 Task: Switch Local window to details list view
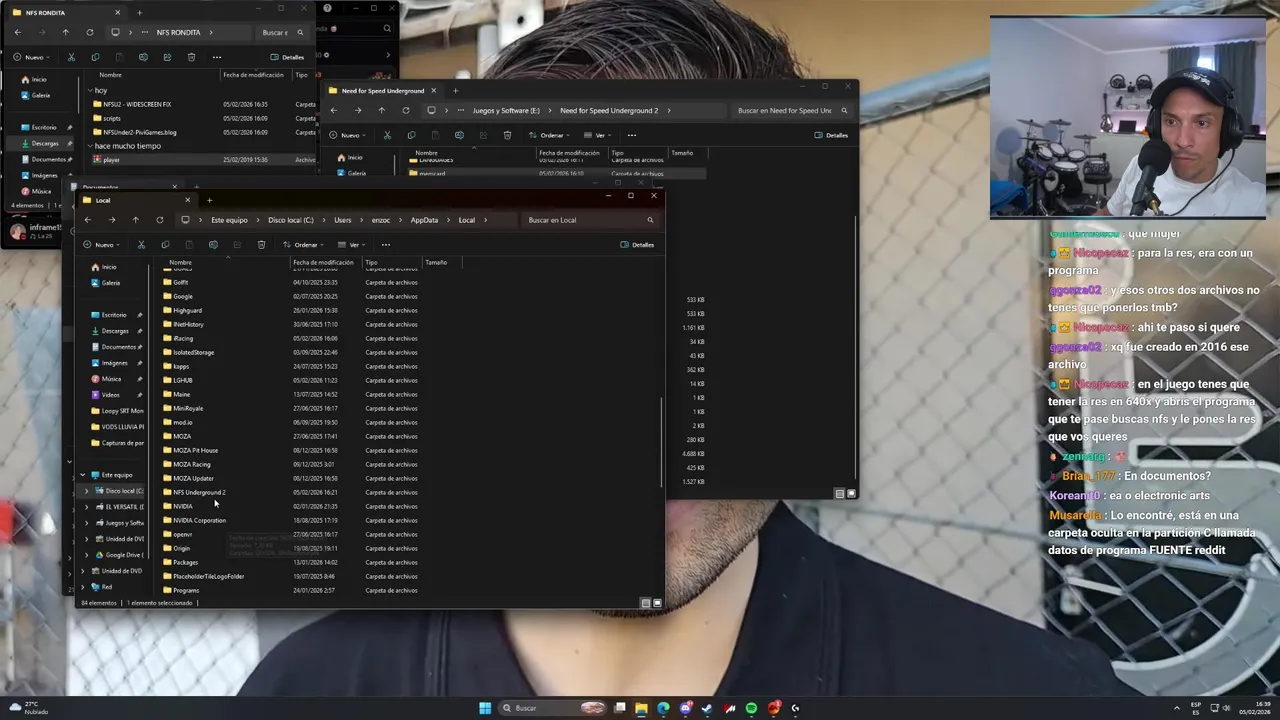click(x=646, y=603)
